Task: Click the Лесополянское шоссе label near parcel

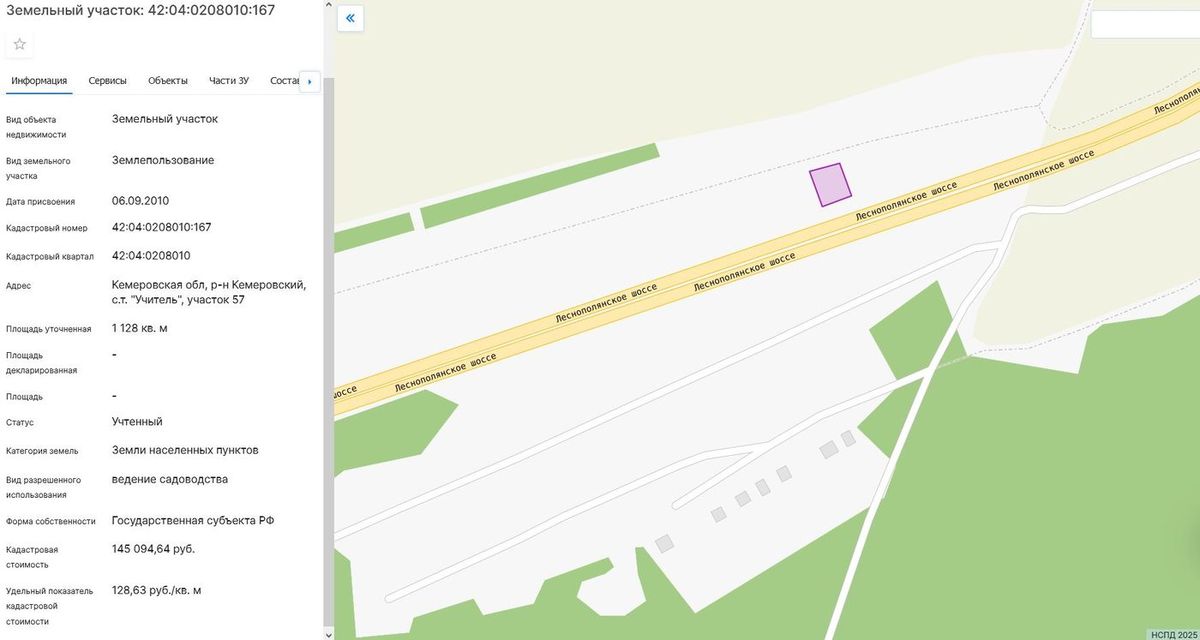Action: (905, 201)
